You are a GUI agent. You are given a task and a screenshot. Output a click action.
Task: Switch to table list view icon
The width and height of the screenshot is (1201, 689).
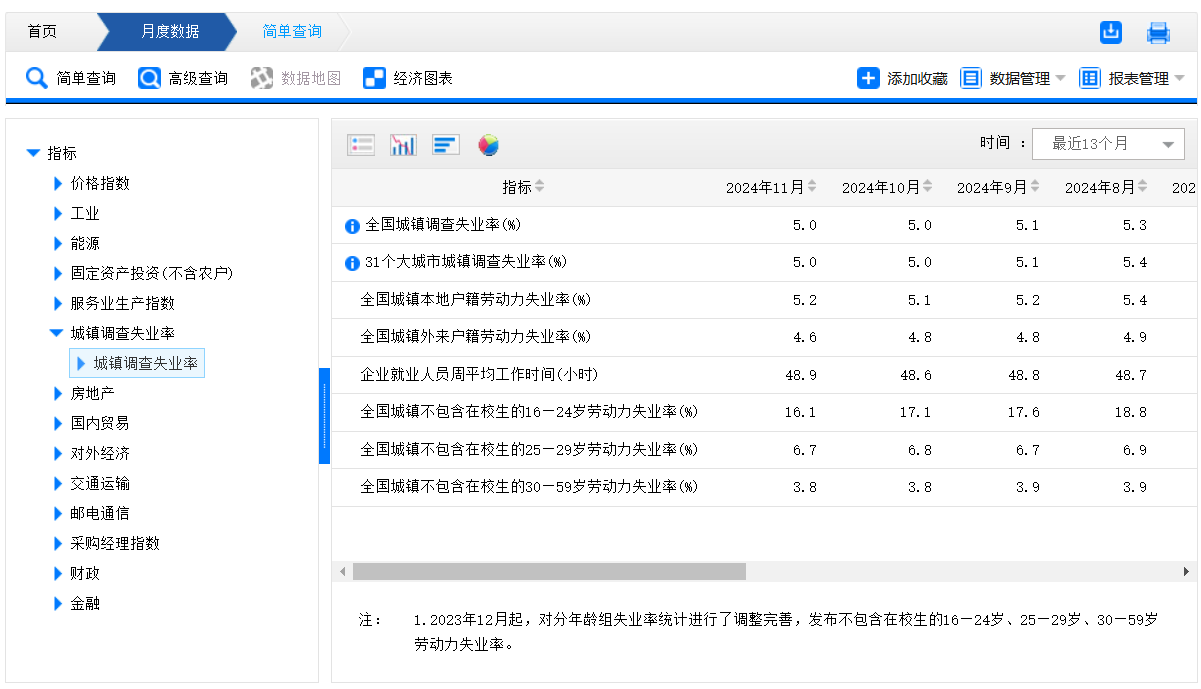(x=361, y=145)
